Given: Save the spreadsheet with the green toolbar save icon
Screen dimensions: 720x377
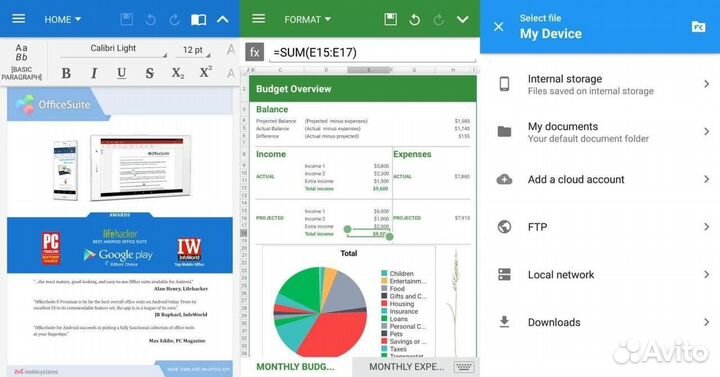Looking at the screenshot, I should pos(390,19).
